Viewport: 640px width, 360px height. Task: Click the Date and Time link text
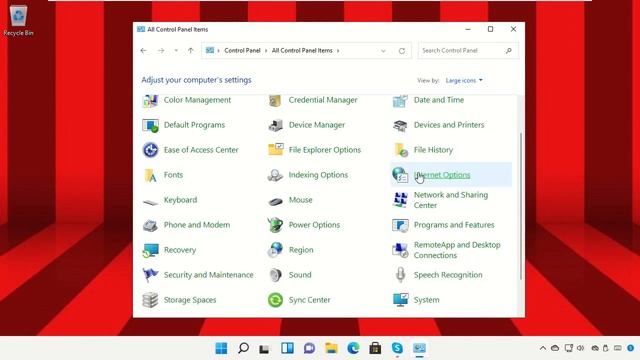click(439, 100)
